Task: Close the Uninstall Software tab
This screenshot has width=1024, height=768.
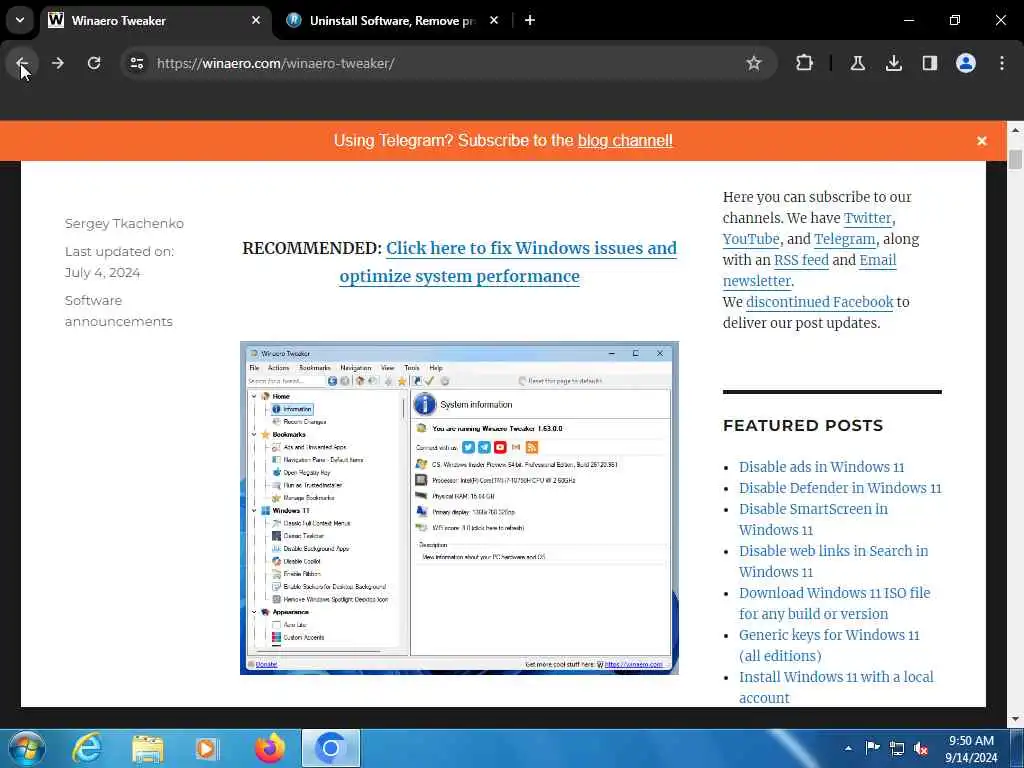Action: (x=494, y=20)
